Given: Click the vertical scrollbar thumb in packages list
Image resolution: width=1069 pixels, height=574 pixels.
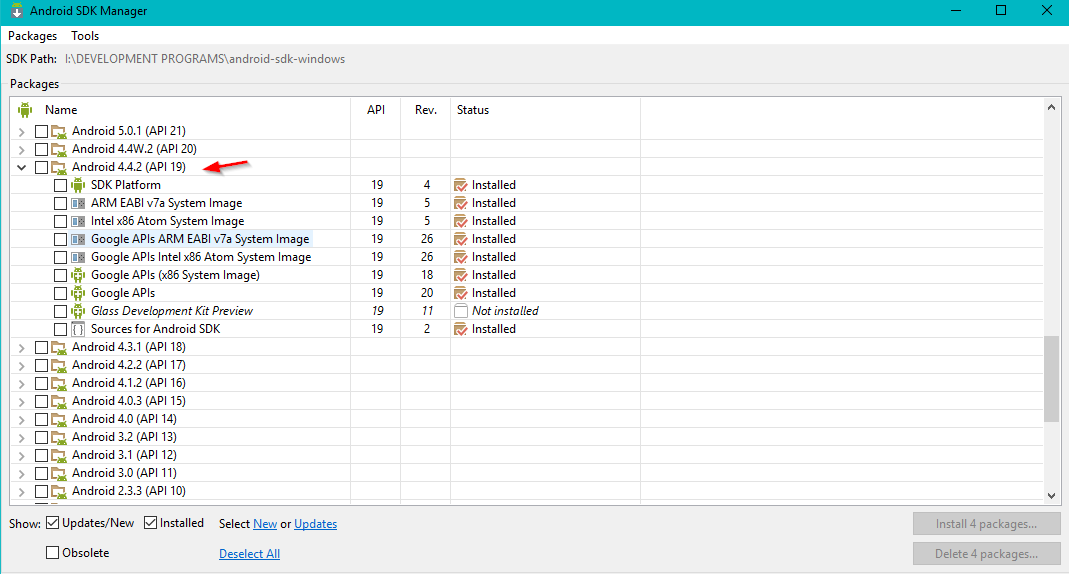Looking at the screenshot, I should click(1051, 380).
